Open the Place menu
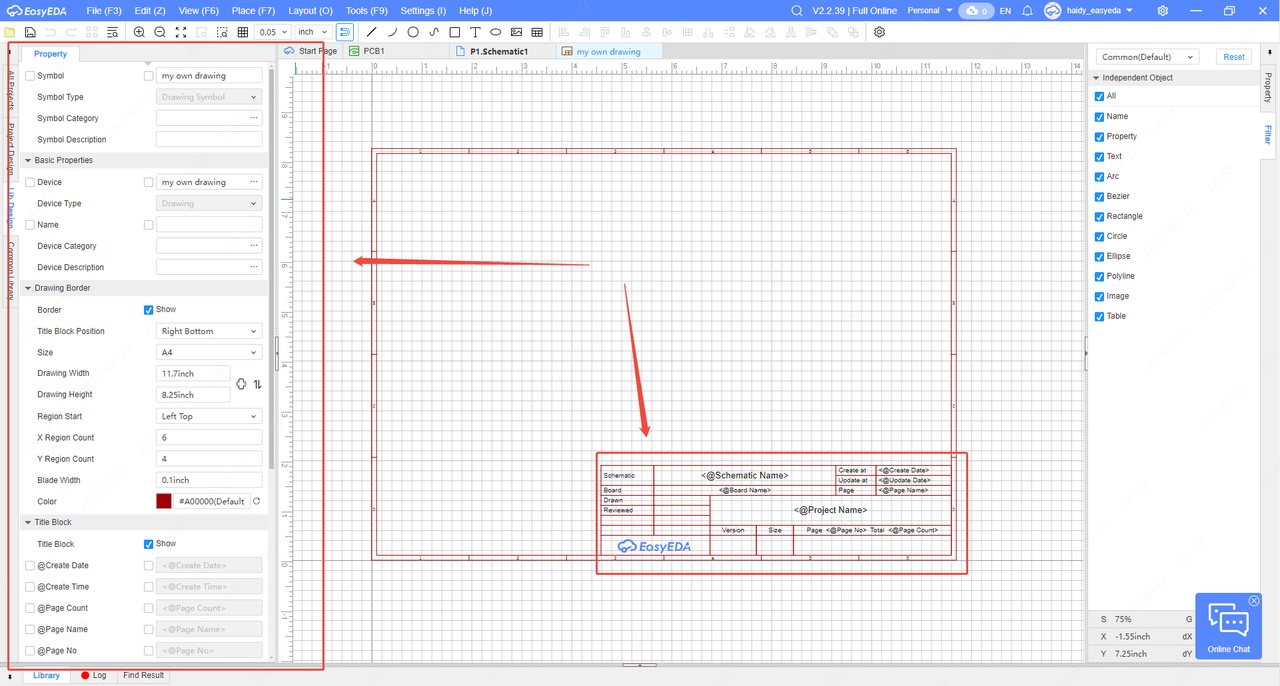This screenshot has width=1280, height=686. click(x=252, y=11)
